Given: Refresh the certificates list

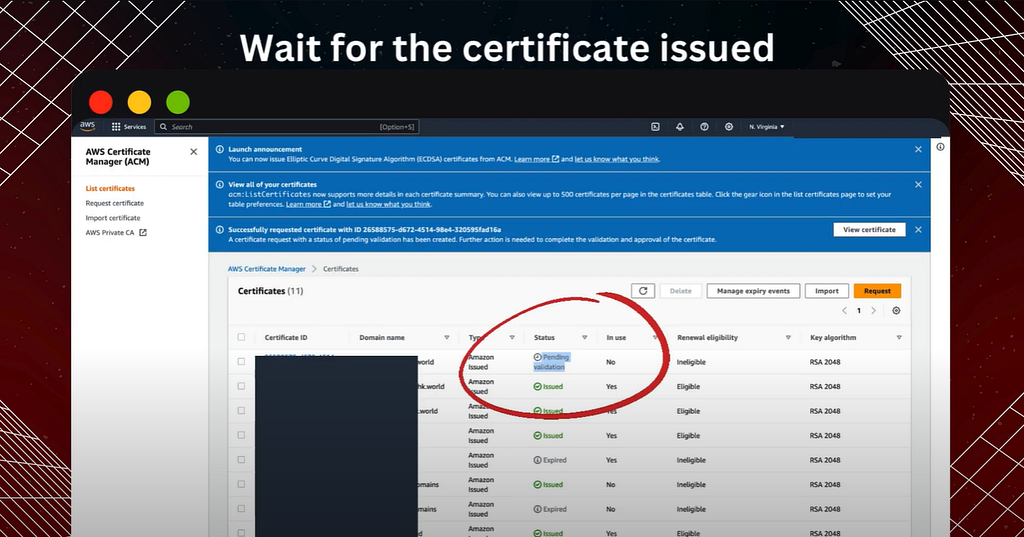Looking at the screenshot, I should [x=643, y=291].
